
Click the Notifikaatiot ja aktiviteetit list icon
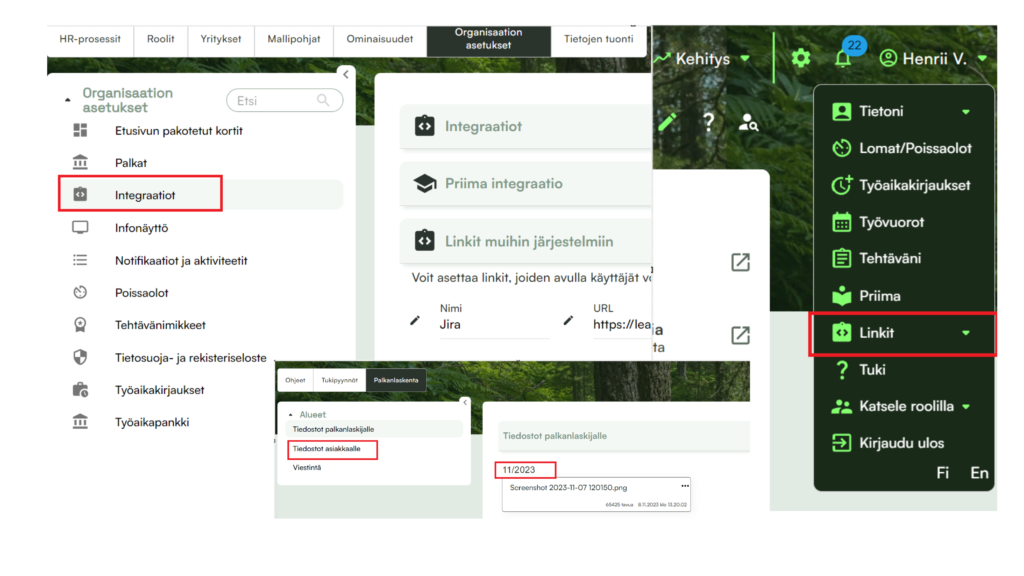(80, 260)
